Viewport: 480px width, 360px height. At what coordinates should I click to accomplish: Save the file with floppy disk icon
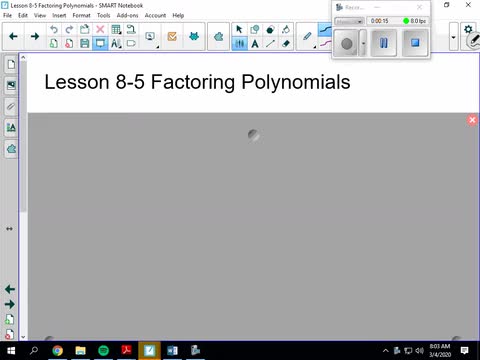point(85,43)
